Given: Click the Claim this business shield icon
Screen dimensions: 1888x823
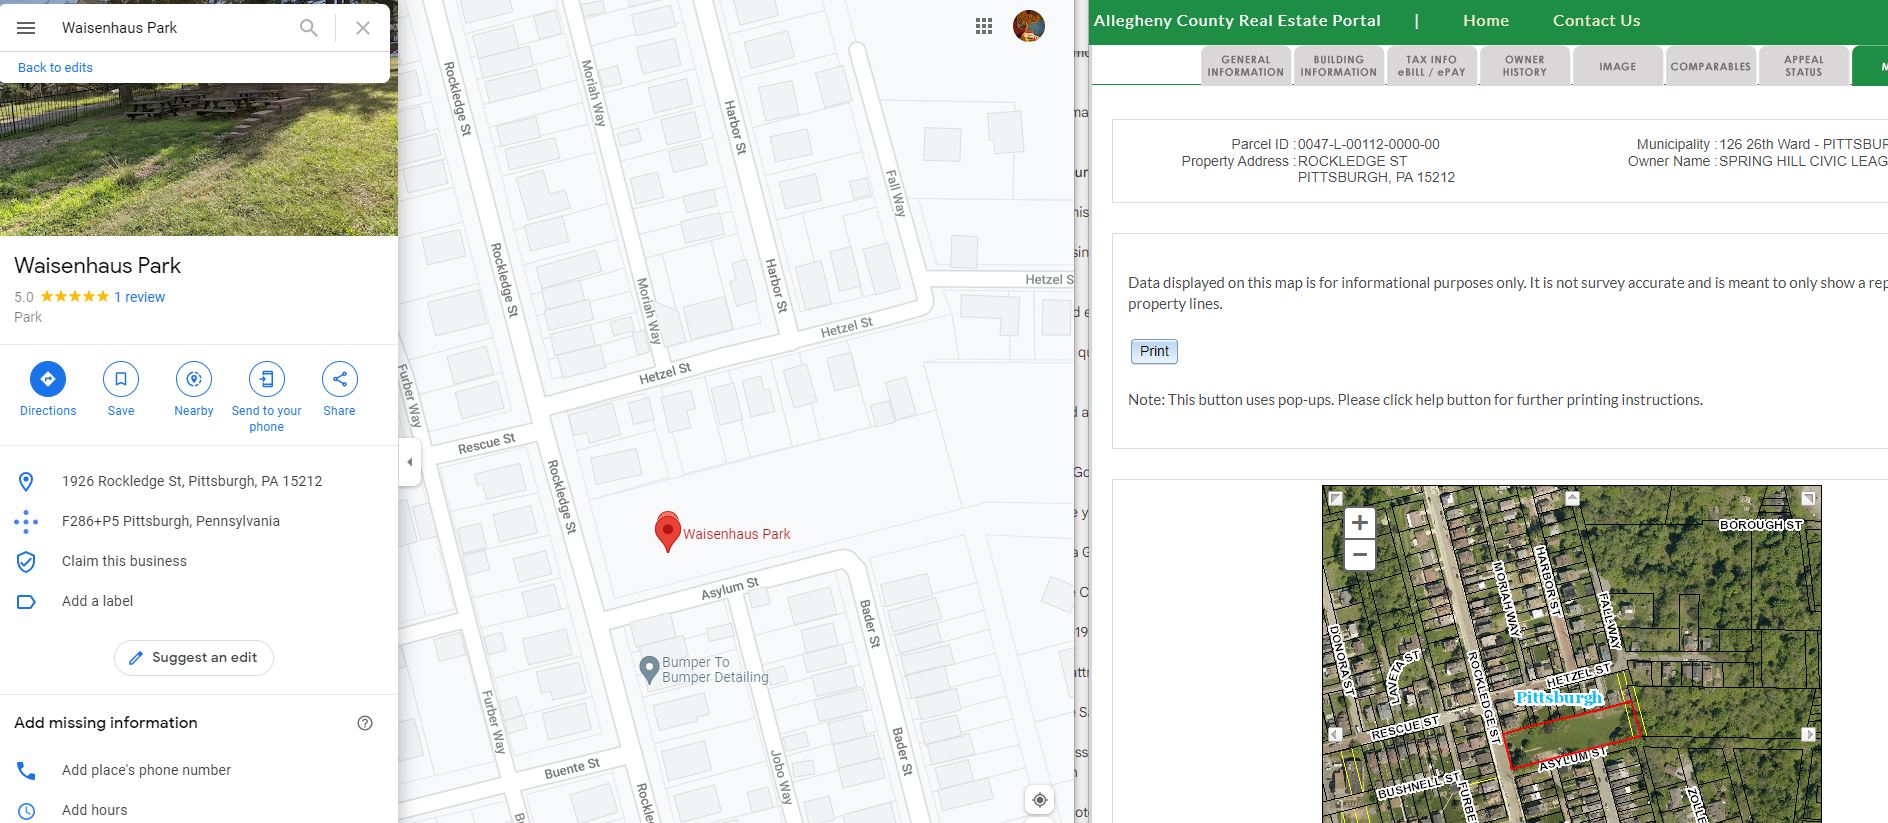Looking at the screenshot, I should pyautogui.click(x=27, y=562).
